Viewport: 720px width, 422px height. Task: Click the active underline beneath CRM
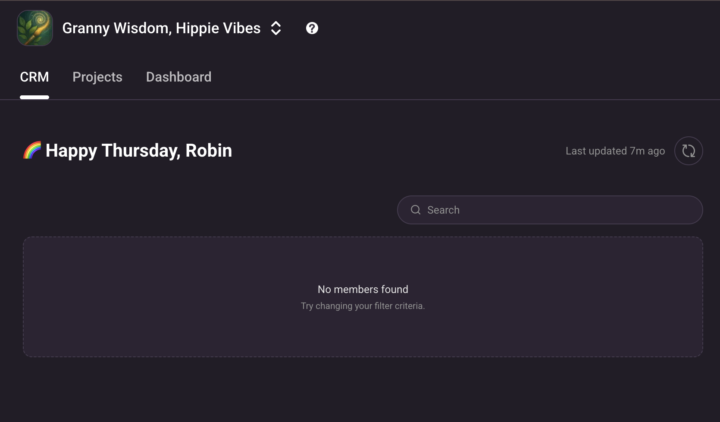click(x=34, y=97)
